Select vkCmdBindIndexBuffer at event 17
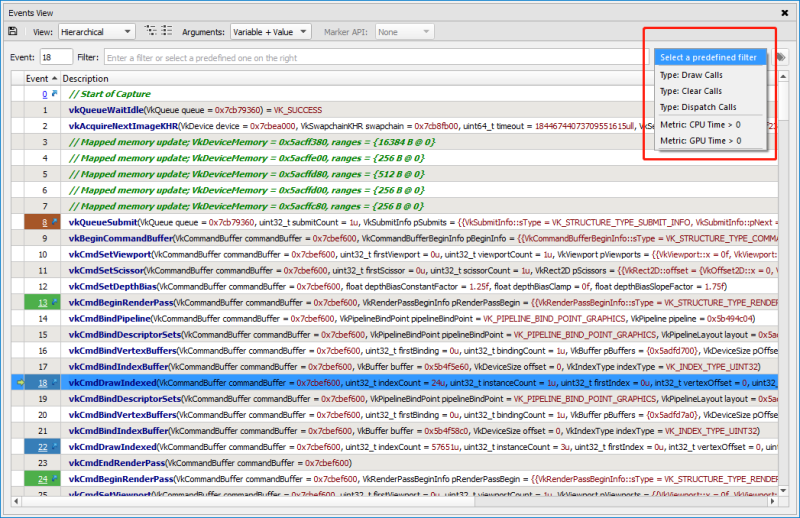 click(x=394, y=366)
